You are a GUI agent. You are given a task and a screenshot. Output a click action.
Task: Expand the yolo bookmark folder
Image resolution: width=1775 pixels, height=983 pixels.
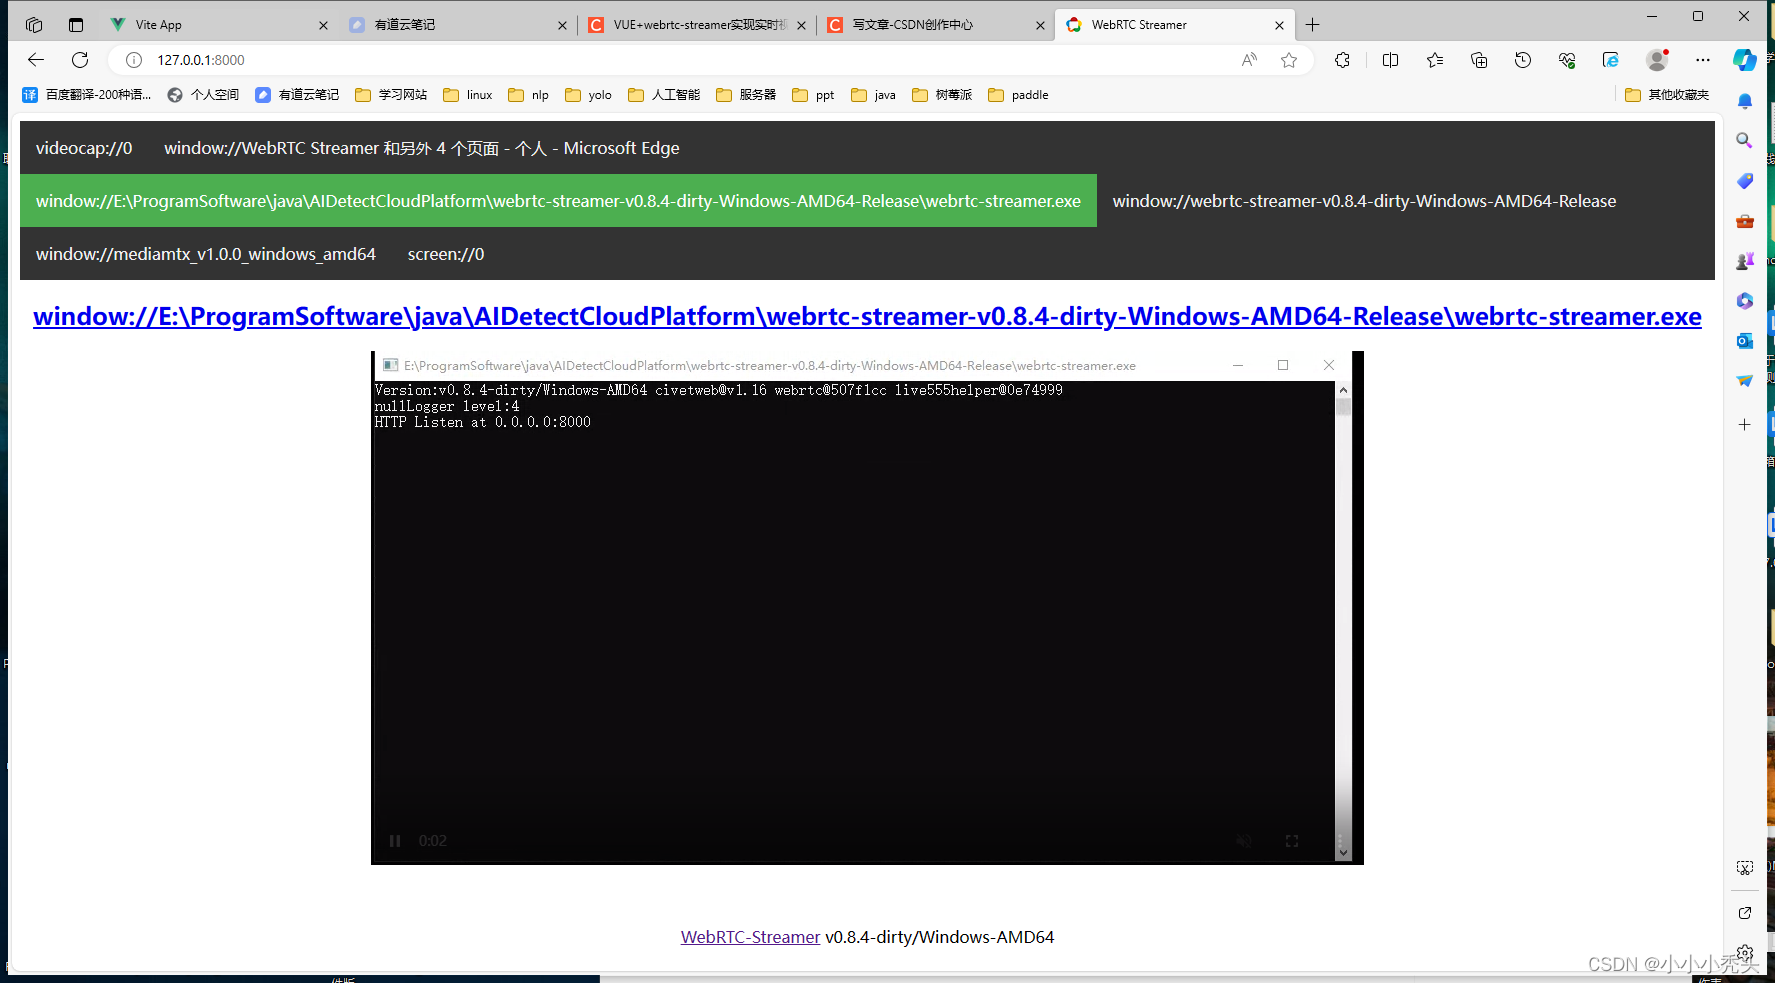pyautogui.click(x=588, y=95)
